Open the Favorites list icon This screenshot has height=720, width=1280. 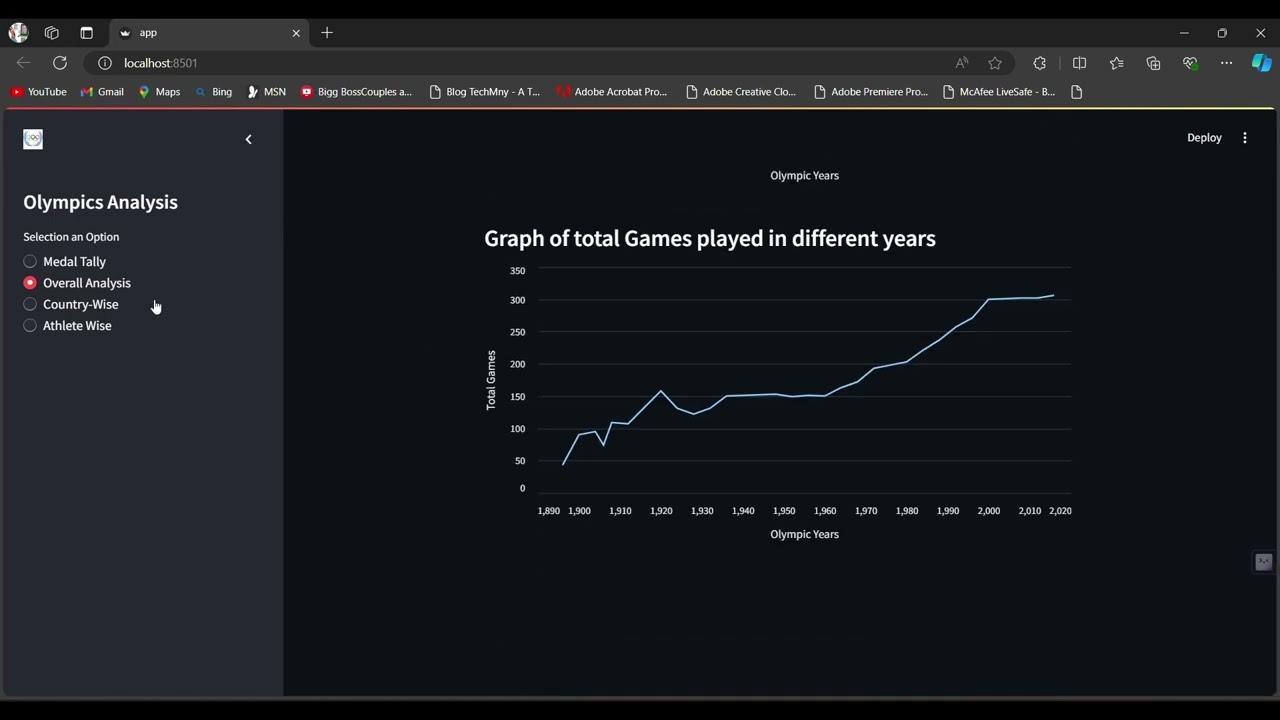click(1117, 63)
